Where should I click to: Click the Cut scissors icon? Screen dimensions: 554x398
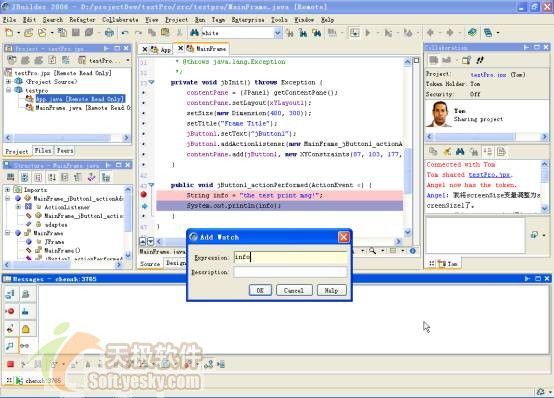coord(179,33)
